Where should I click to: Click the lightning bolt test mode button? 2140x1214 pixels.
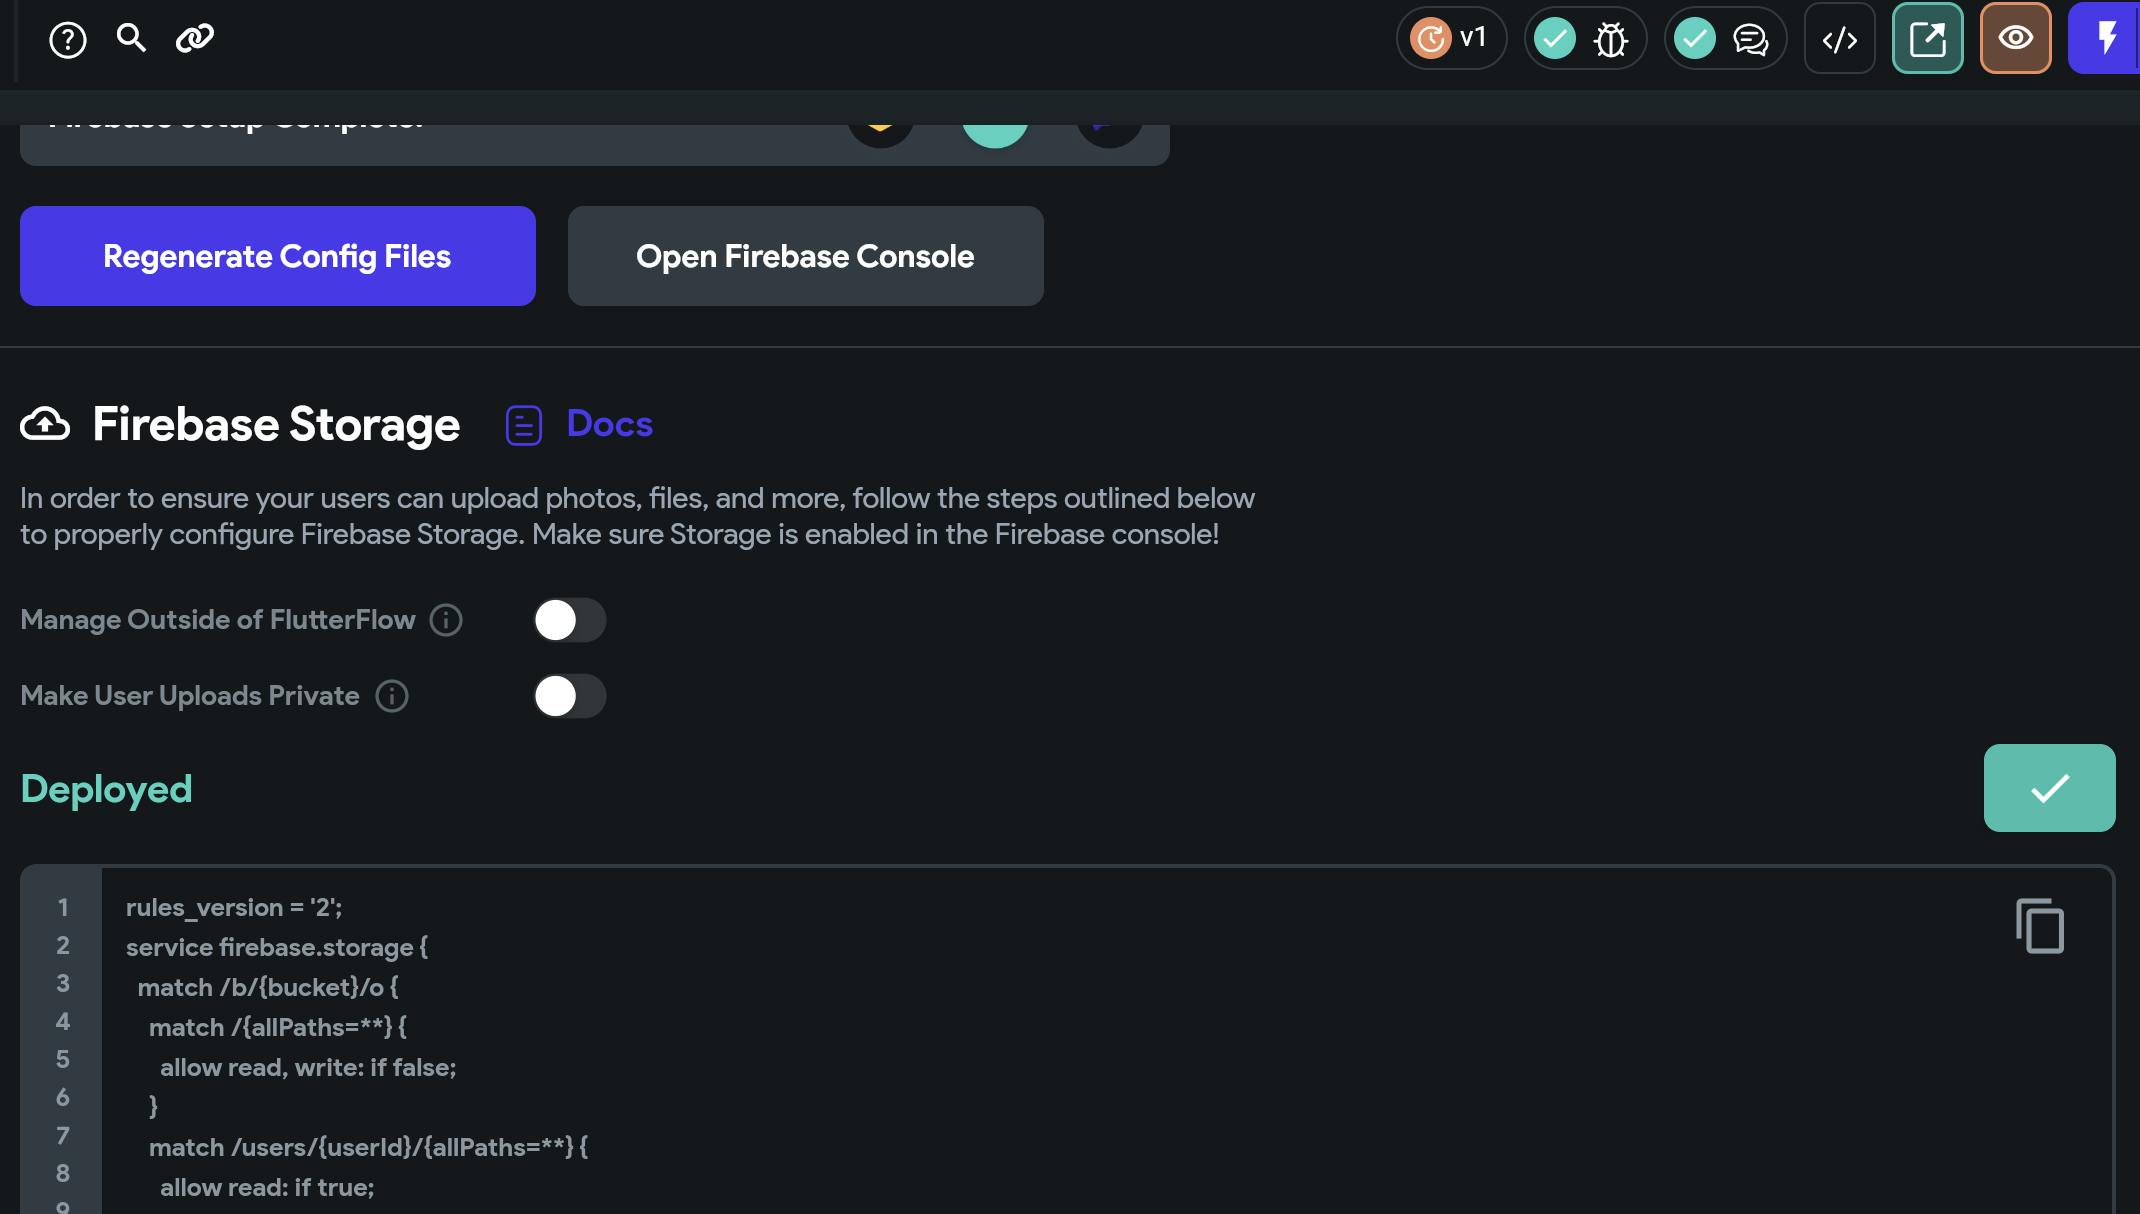point(2104,39)
